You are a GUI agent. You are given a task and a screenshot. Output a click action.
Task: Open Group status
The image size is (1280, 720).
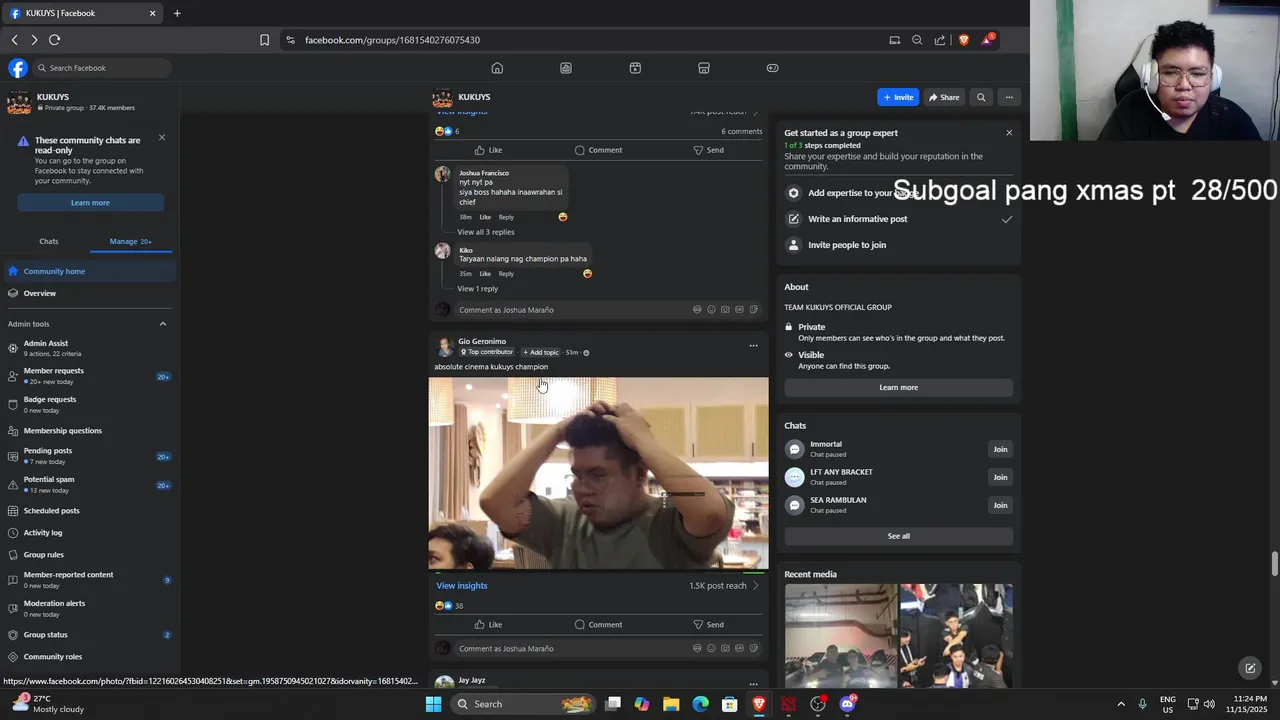point(89,635)
